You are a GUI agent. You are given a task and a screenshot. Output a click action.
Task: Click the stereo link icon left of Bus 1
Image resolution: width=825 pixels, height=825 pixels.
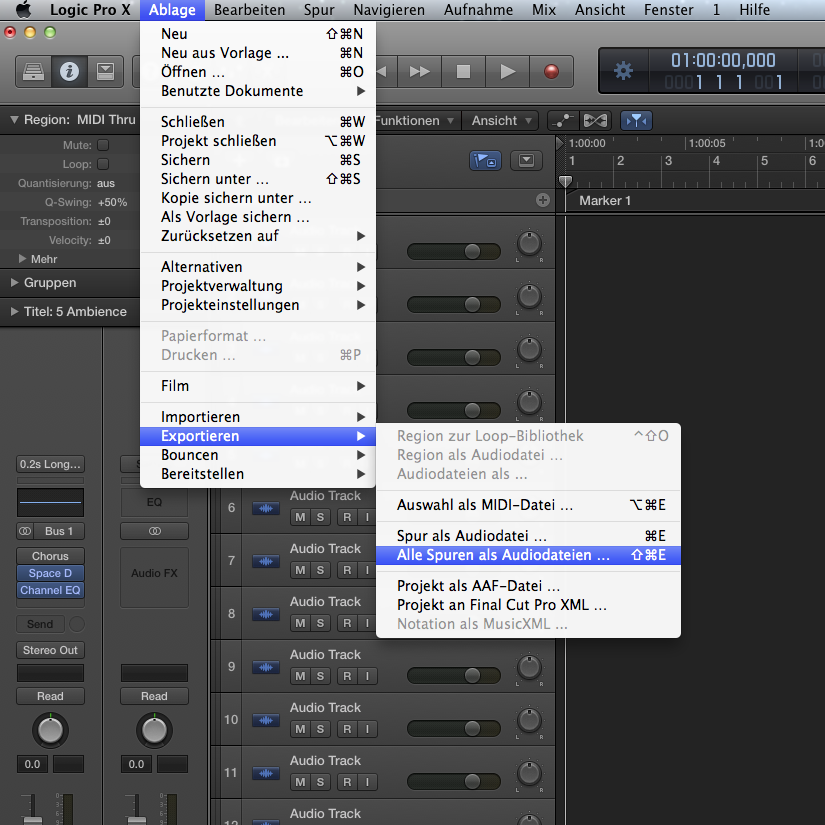(25, 531)
